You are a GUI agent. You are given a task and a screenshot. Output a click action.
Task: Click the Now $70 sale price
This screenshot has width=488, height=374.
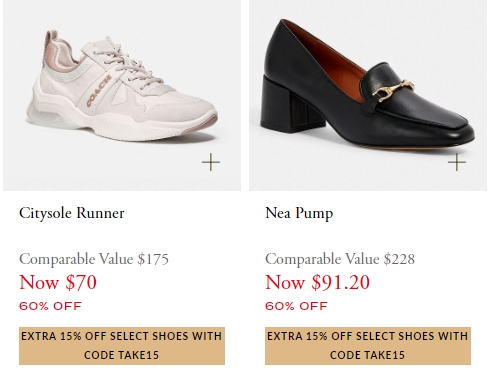pos(58,282)
